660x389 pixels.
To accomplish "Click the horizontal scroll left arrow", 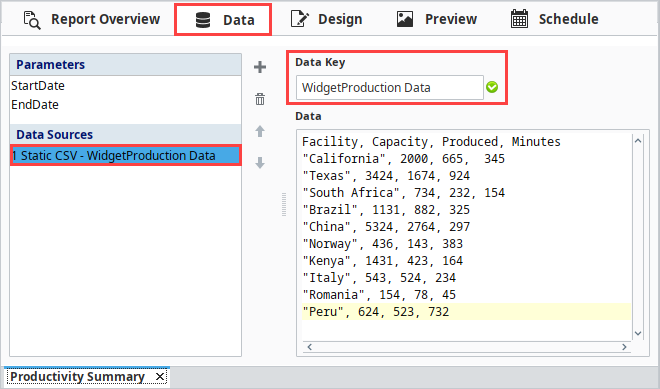I will pos(309,347).
